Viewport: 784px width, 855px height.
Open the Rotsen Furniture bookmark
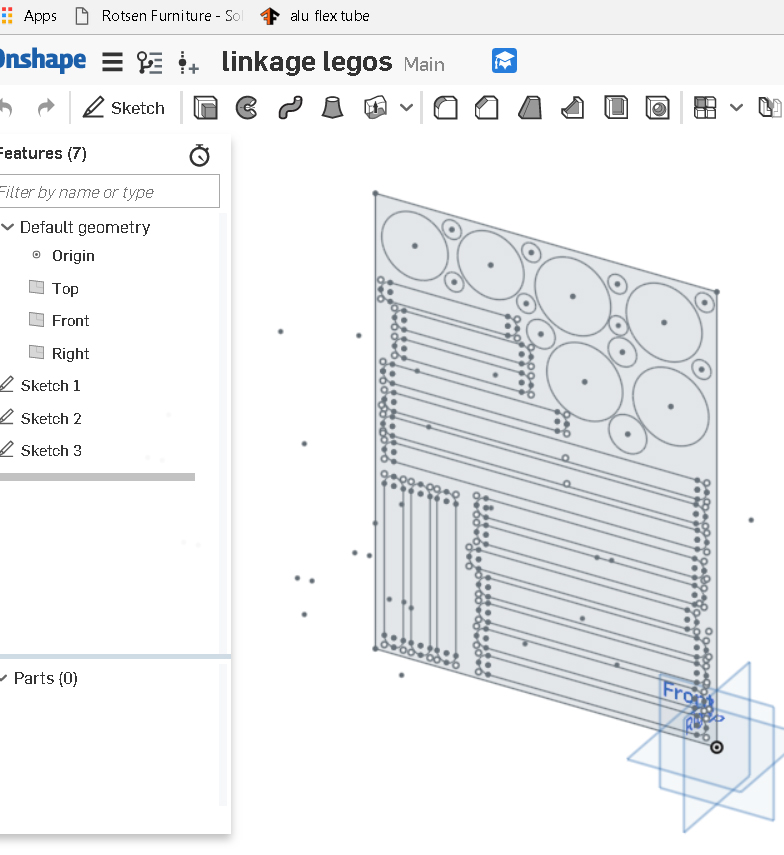[158, 16]
